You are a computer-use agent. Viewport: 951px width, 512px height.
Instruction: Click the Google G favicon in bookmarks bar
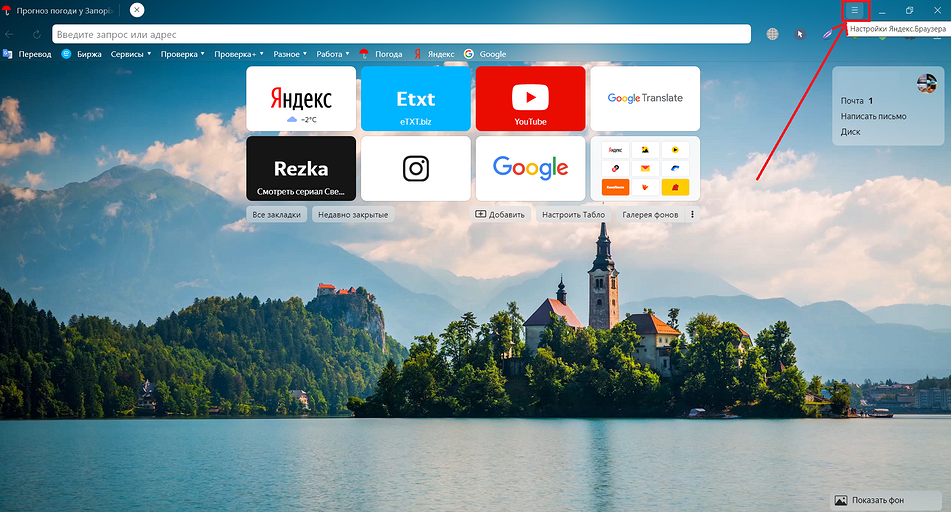point(469,54)
